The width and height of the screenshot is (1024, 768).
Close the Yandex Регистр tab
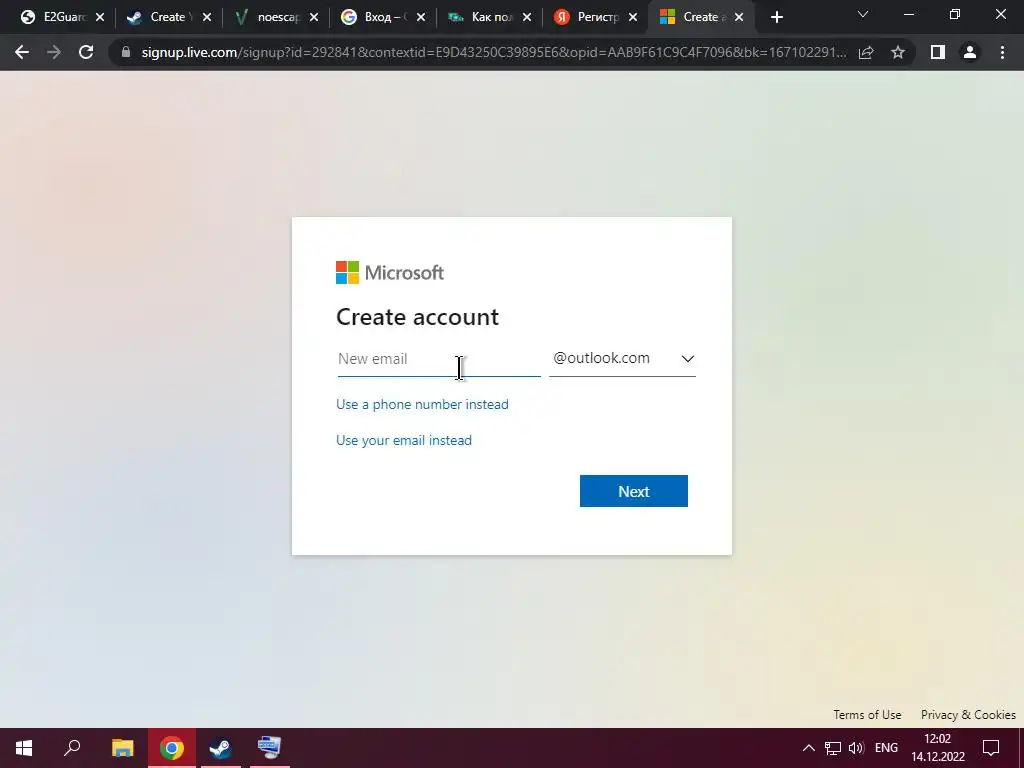633,18
